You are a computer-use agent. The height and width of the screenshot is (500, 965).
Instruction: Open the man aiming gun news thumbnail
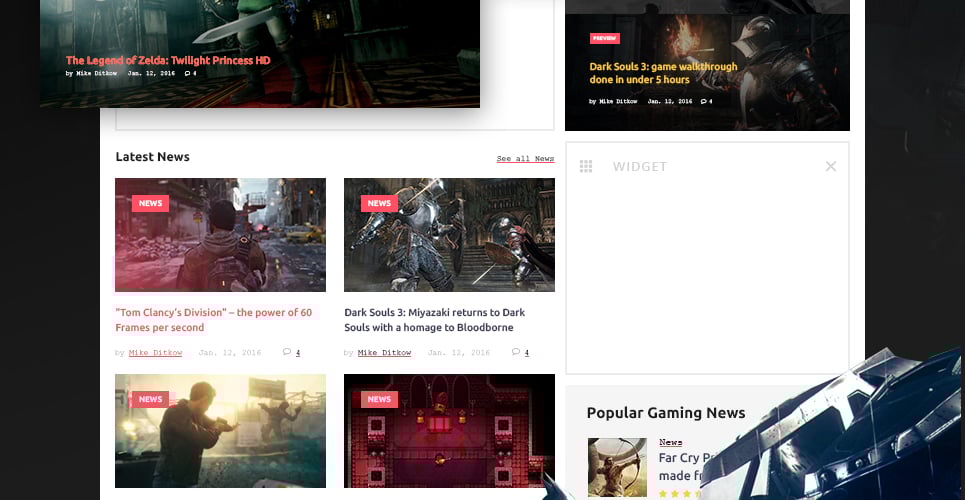[x=220, y=431]
